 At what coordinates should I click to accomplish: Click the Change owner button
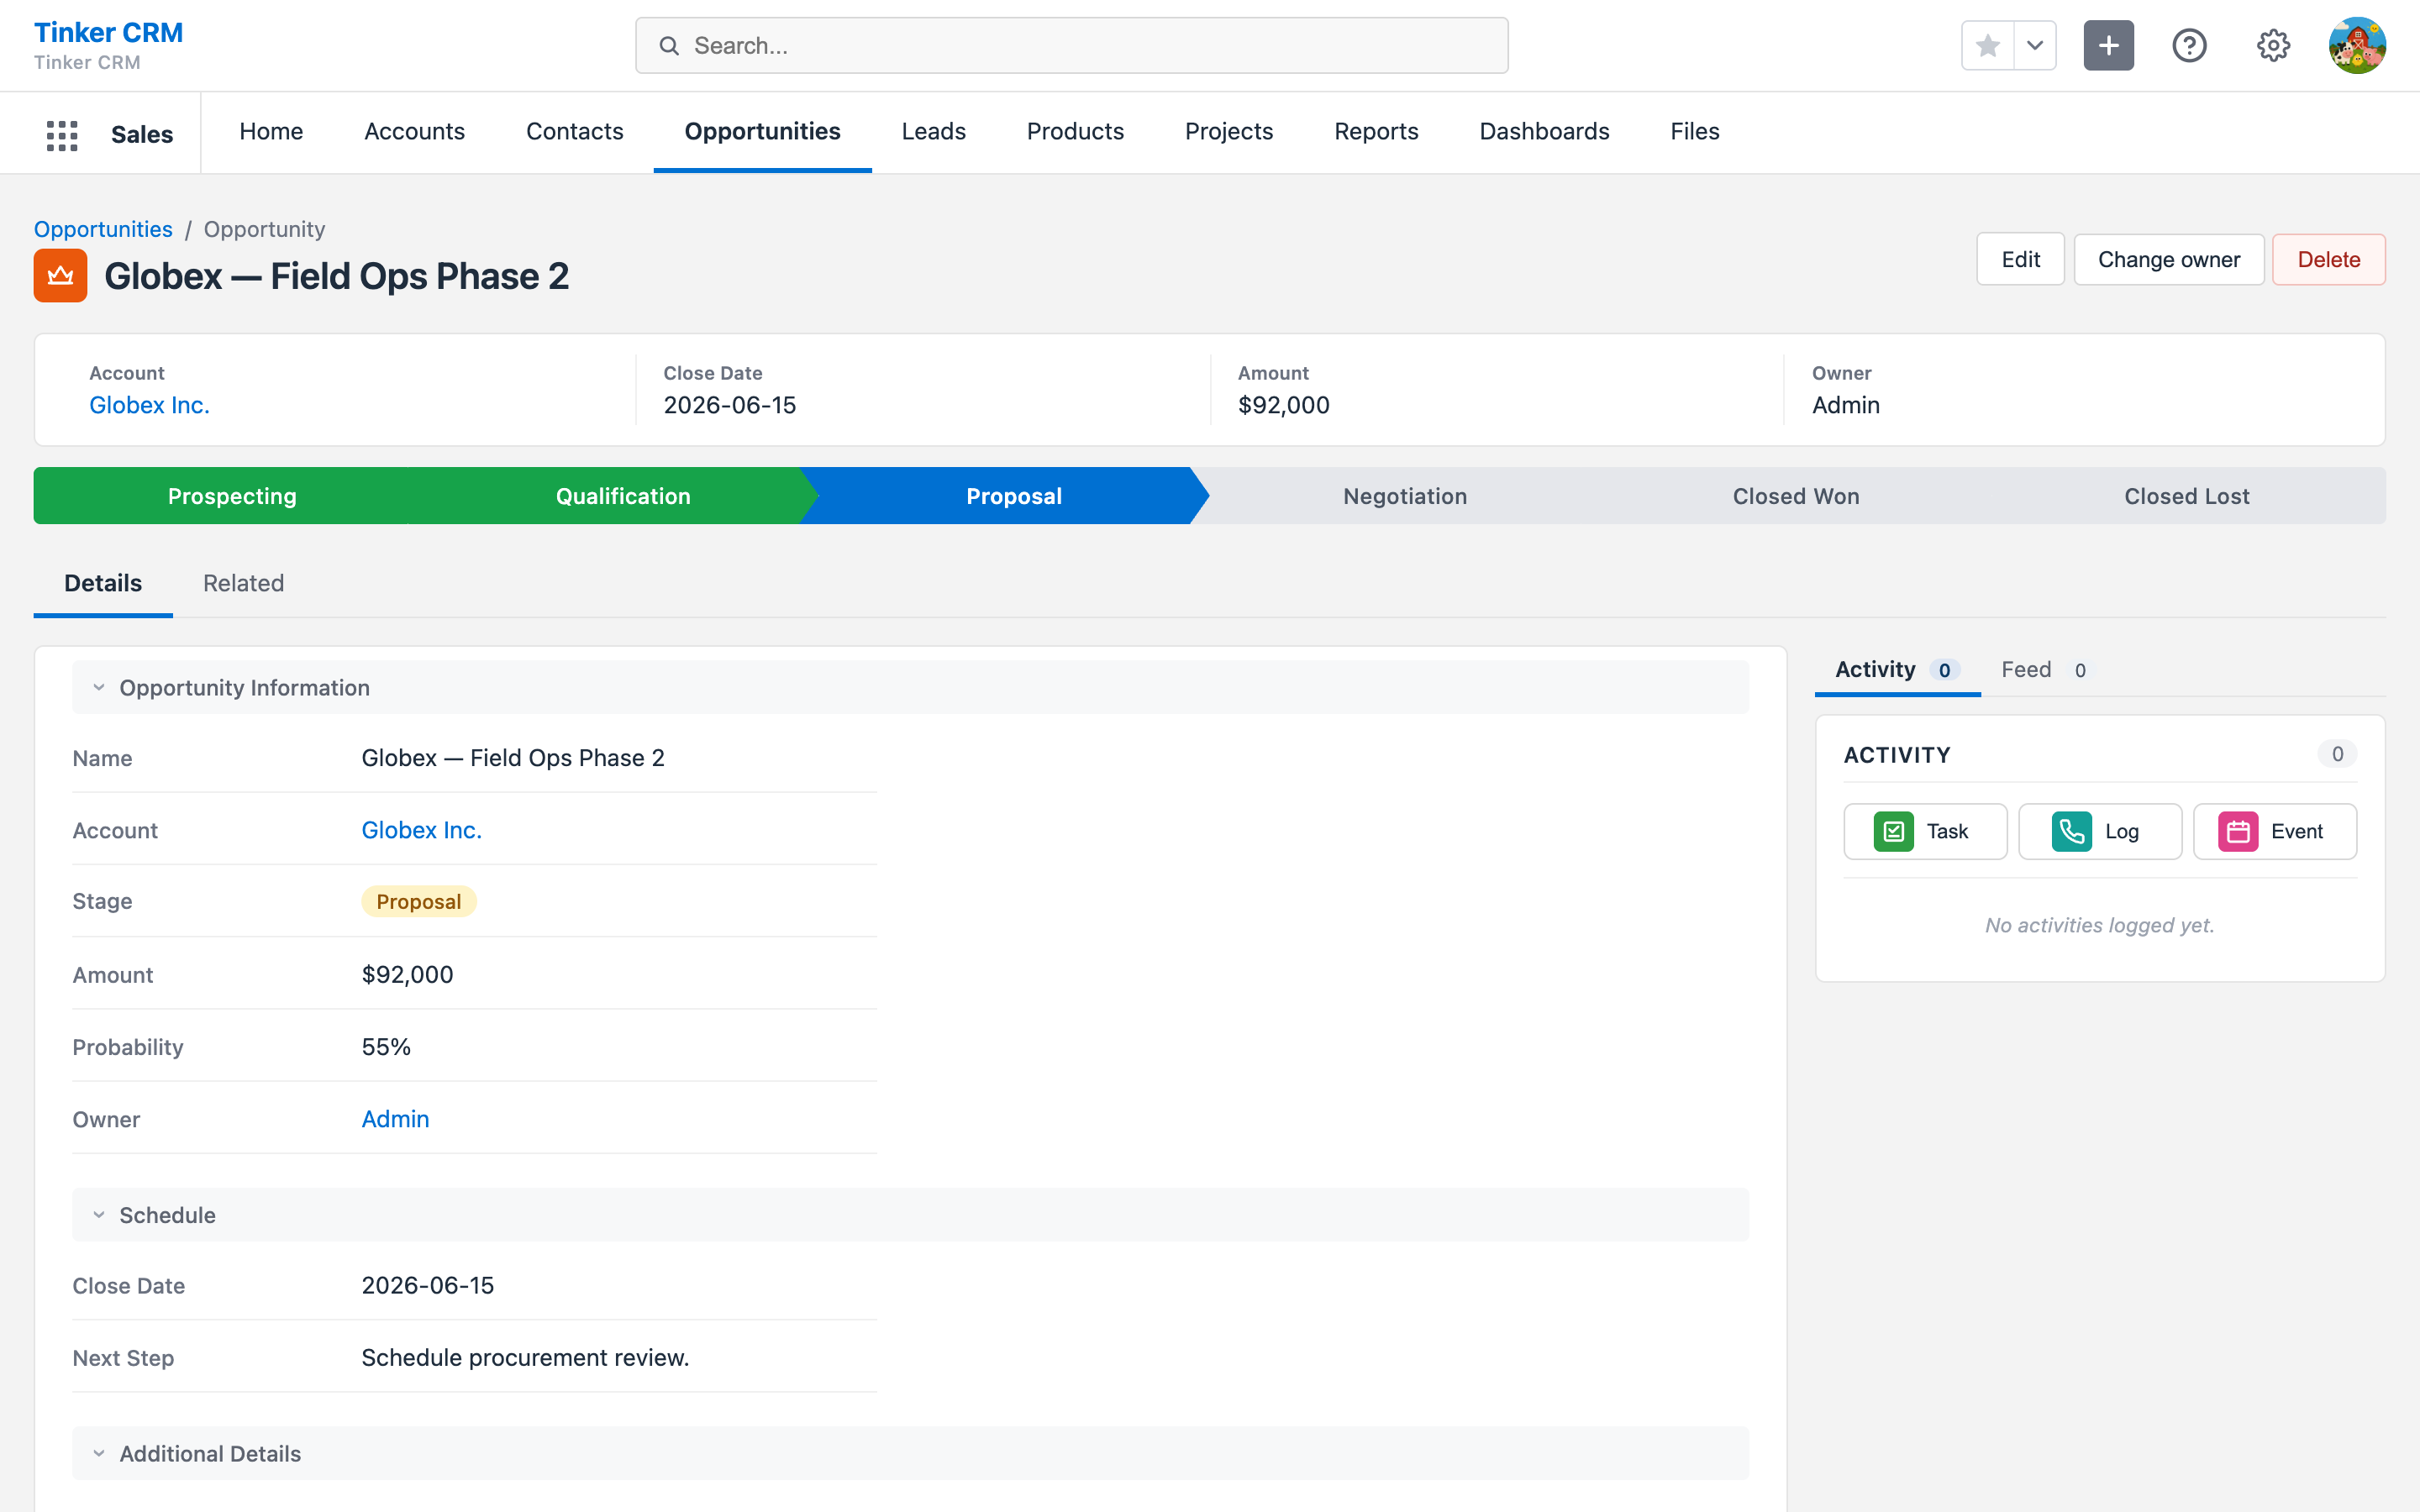[x=2168, y=259]
